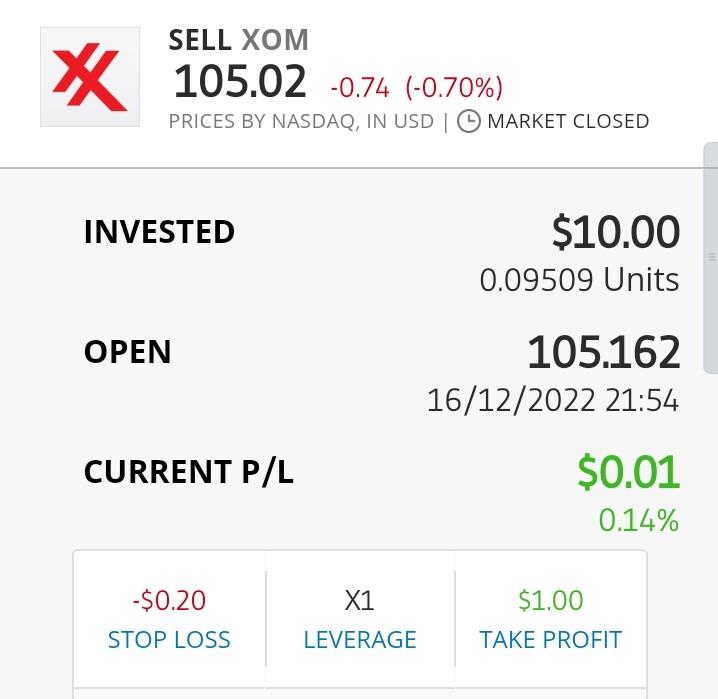The height and width of the screenshot is (699, 718).
Task: Click the X1 leverage value
Action: click(359, 601)
